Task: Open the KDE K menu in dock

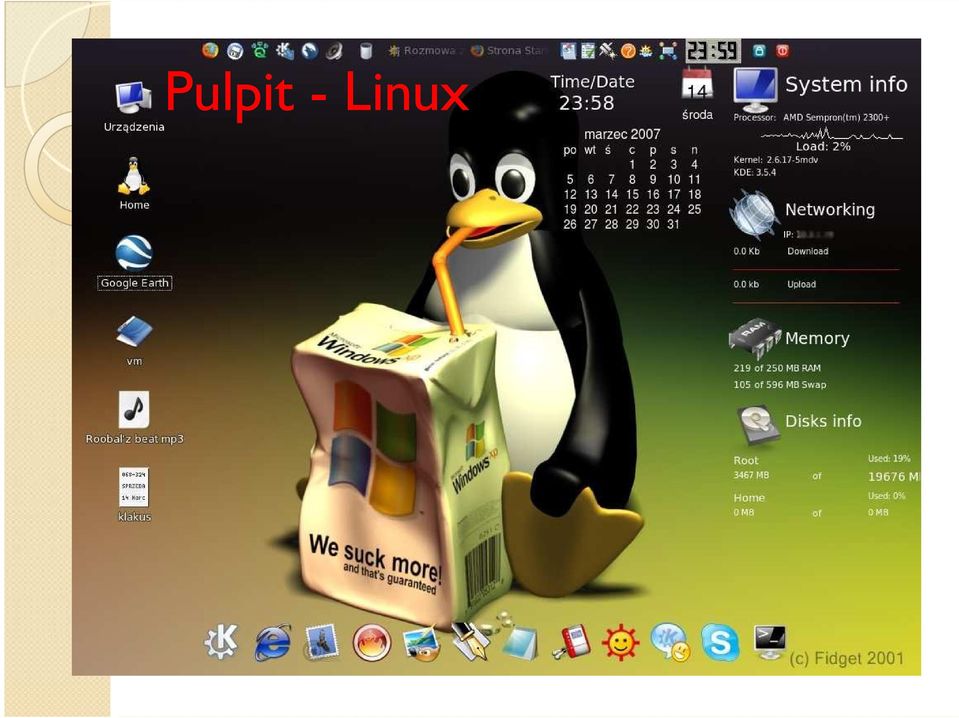Action: (x=221, y=642)
